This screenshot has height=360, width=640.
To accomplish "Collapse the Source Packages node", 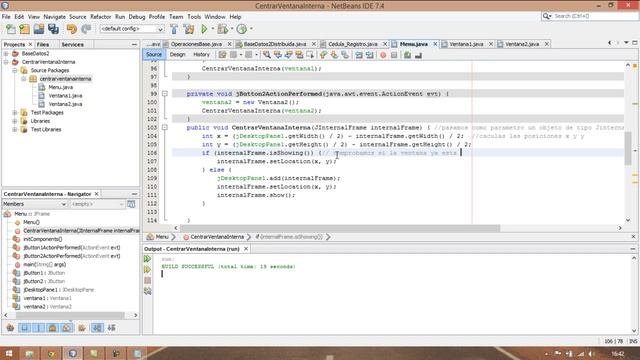I will click(x=15, y=71).
